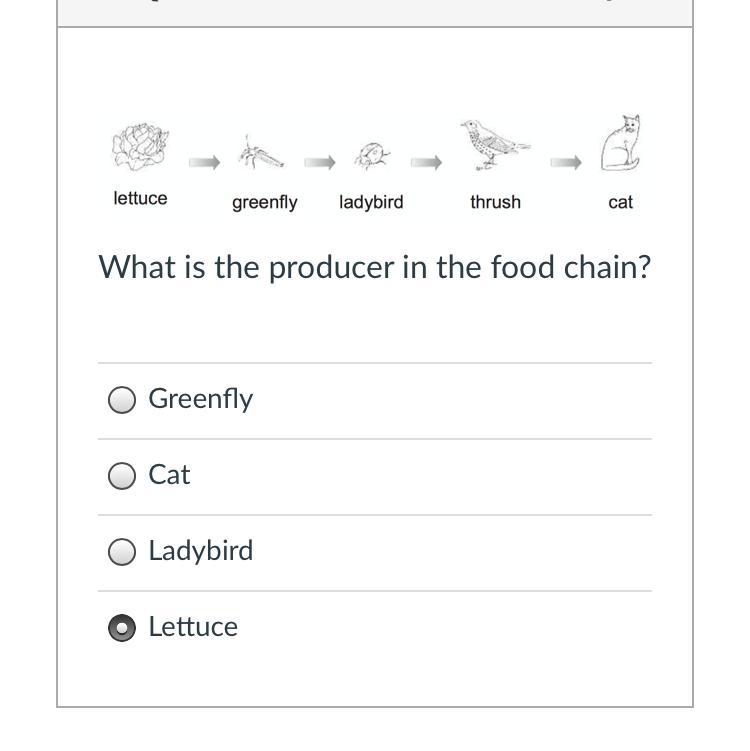The width and height of the screenshot is (750, 751).
Task: Click the ladybird beetle drawing
Action: [372, 156]
